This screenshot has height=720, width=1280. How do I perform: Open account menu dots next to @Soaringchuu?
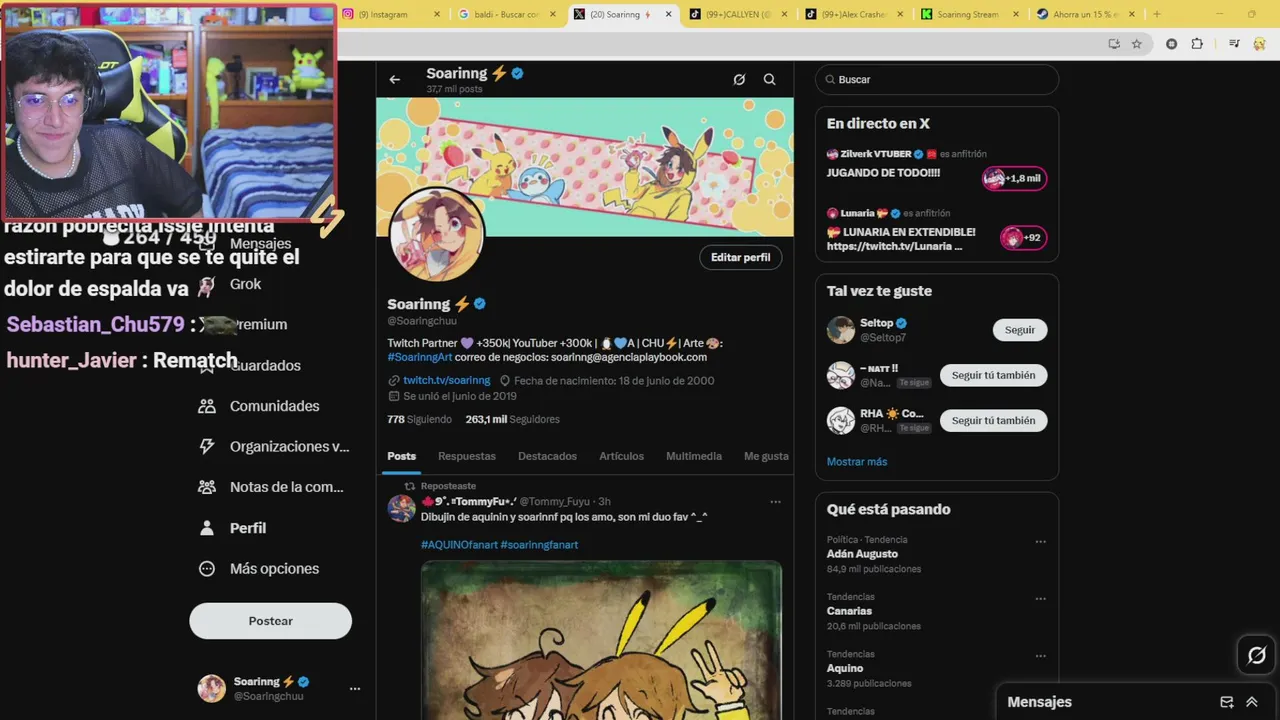coord(354,688)
